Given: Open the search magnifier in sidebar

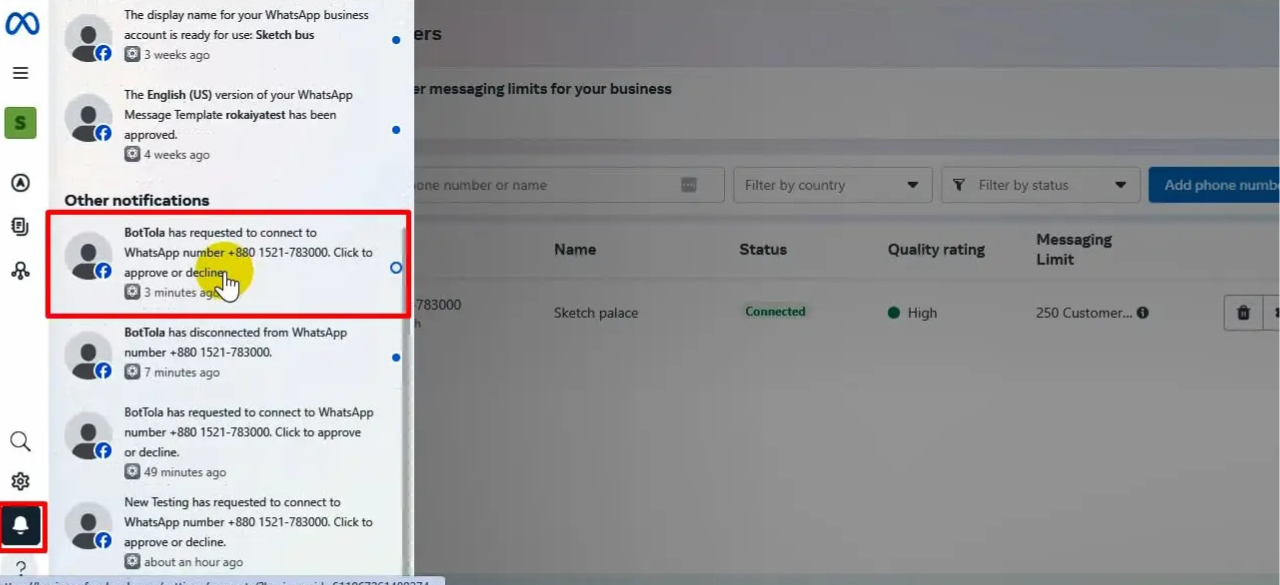Looking at the screenshot, I should pyautogui.click(x=20, y=441).
